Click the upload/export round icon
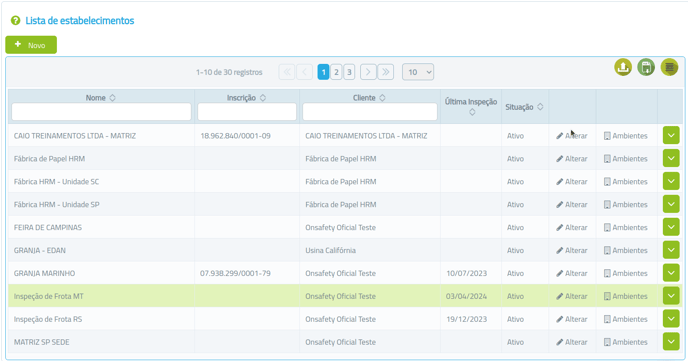Screen dimensions: 688x361 (623, 67)
